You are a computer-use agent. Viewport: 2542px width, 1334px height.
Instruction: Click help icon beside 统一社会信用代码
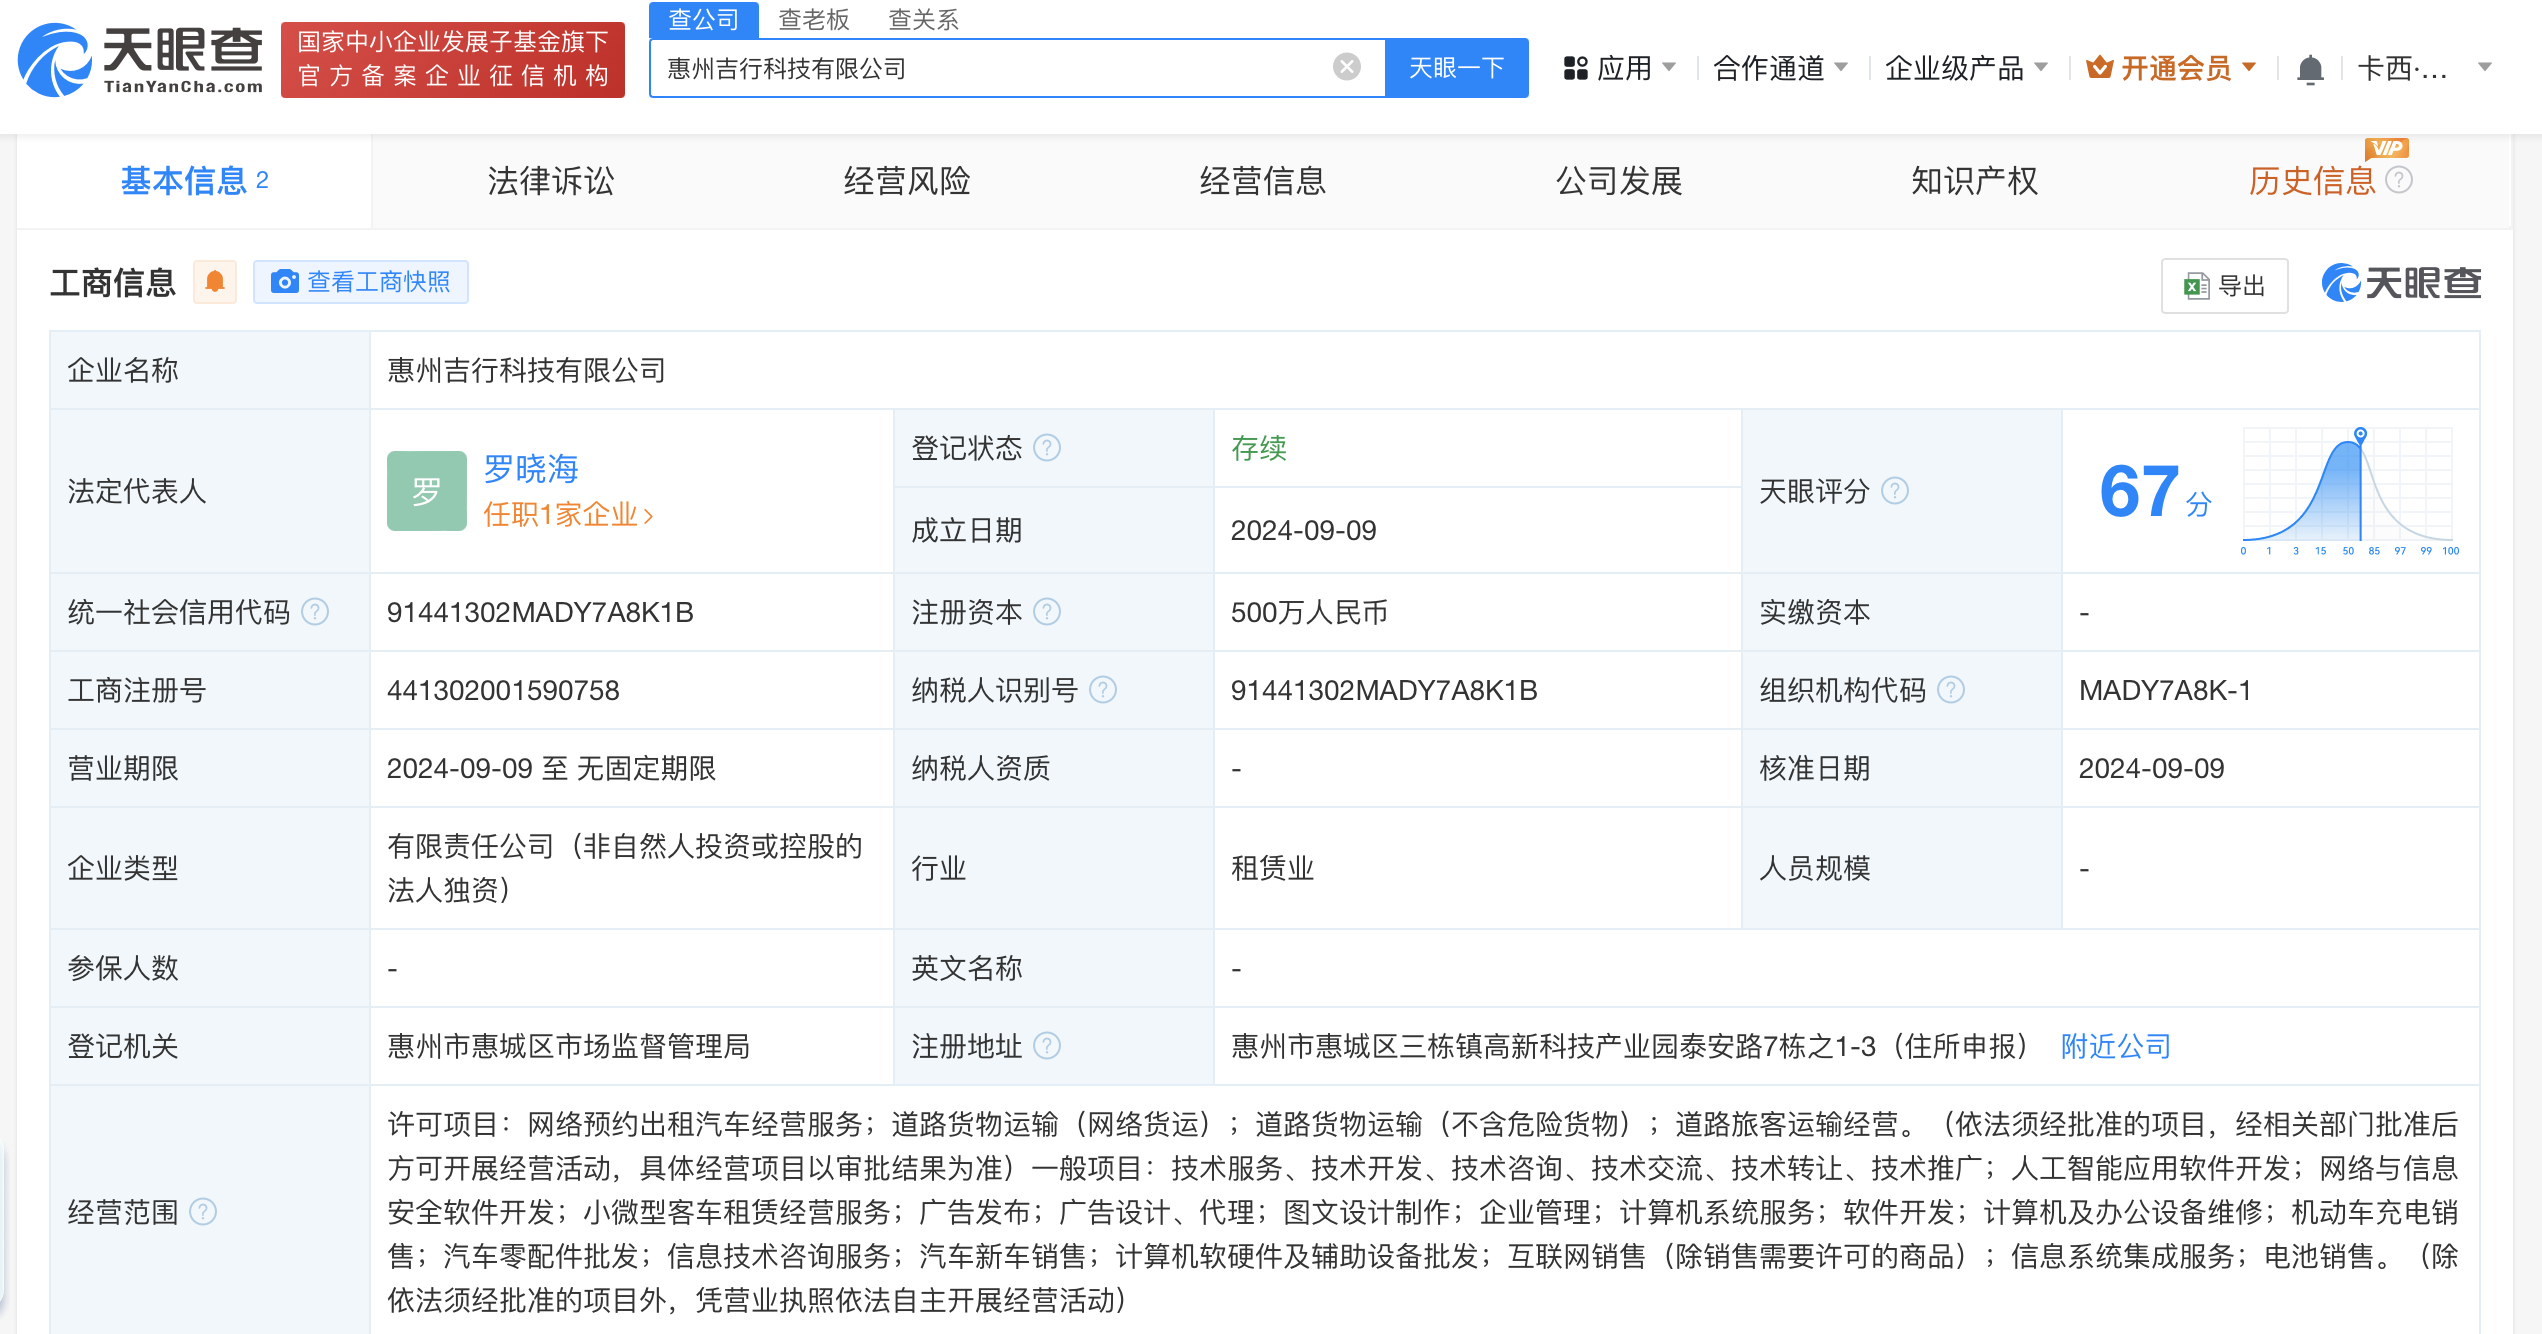click(x=315, y=611)
